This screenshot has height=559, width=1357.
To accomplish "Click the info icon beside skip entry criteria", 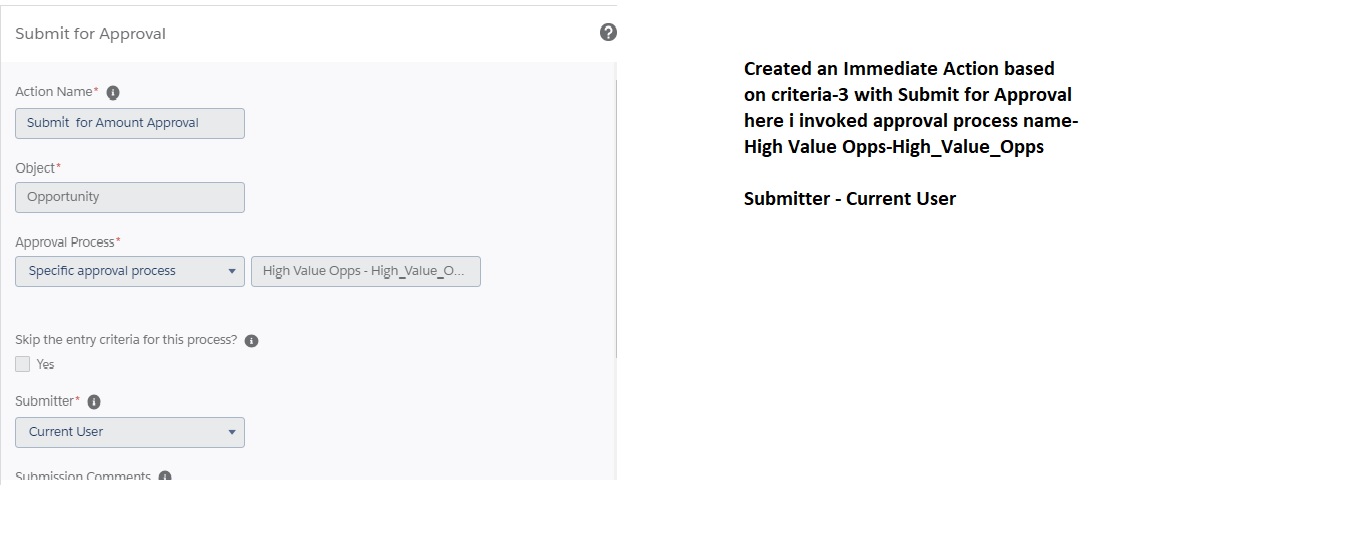I will [x=251, y=341].
